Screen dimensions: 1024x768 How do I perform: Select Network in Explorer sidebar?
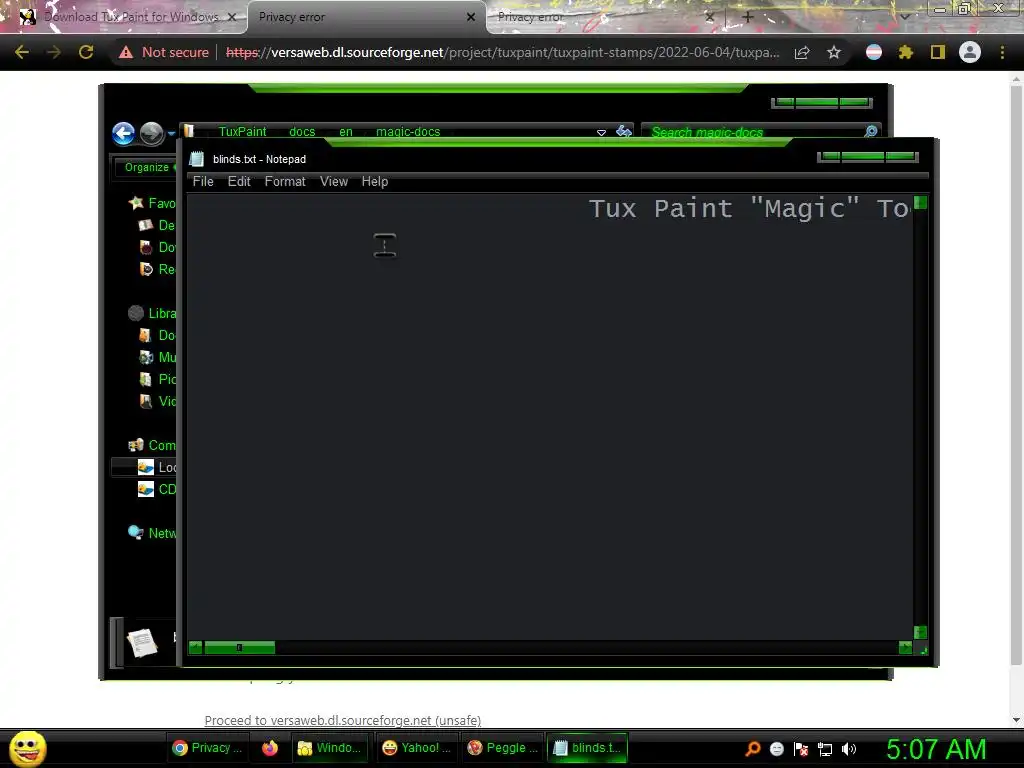(x=153, y=533)
